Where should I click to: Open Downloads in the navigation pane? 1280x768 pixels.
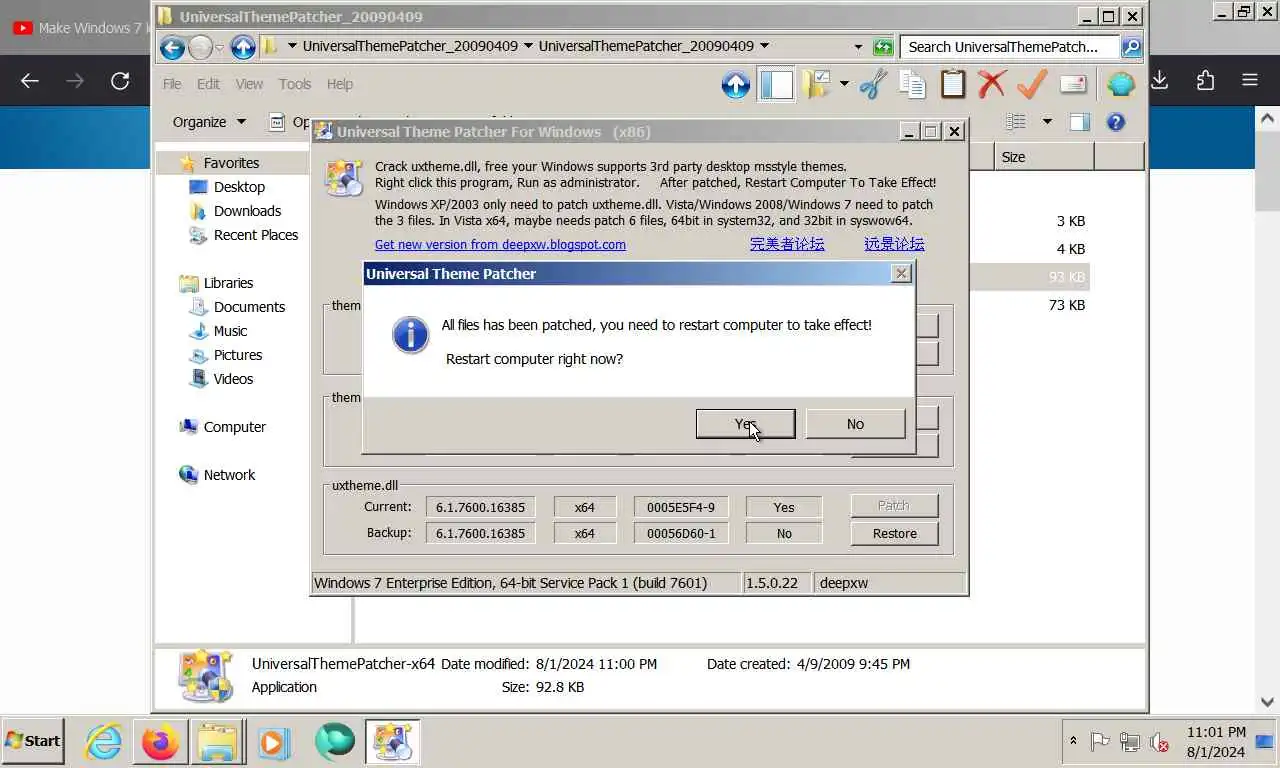click(247, 211)
